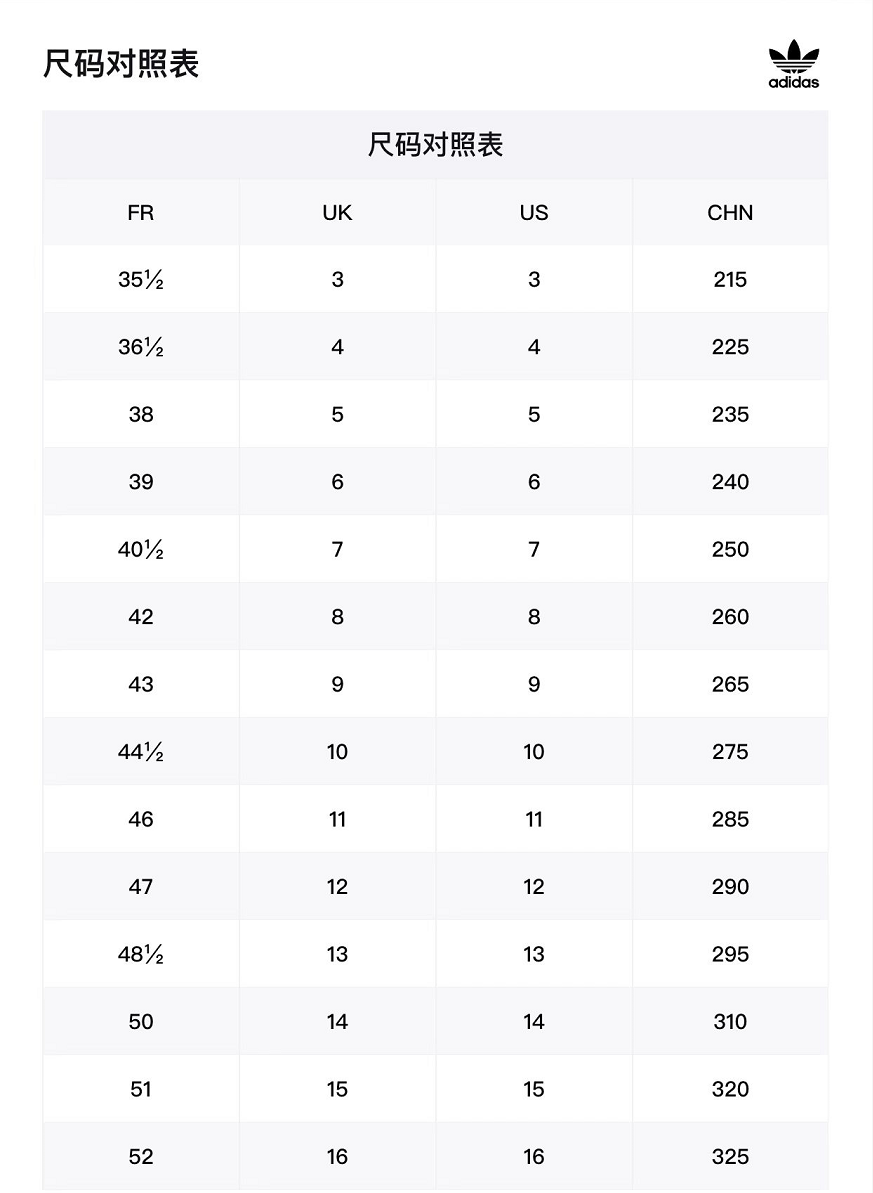This screenshot has width=873, height=1193.
Task: Select CHN size 310 cell
Action: click(x=730, y=1021)
